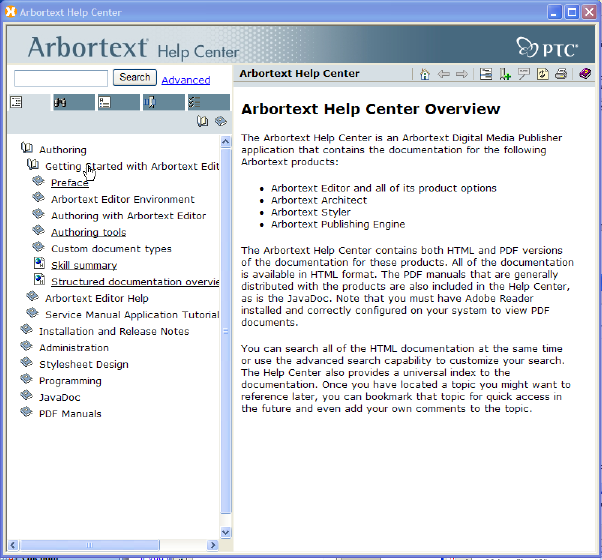Click 'Arbortext Styler' bullet text
Image resolution: width=602 pixels, height=560 pixels.
click(x=311, y=212)
